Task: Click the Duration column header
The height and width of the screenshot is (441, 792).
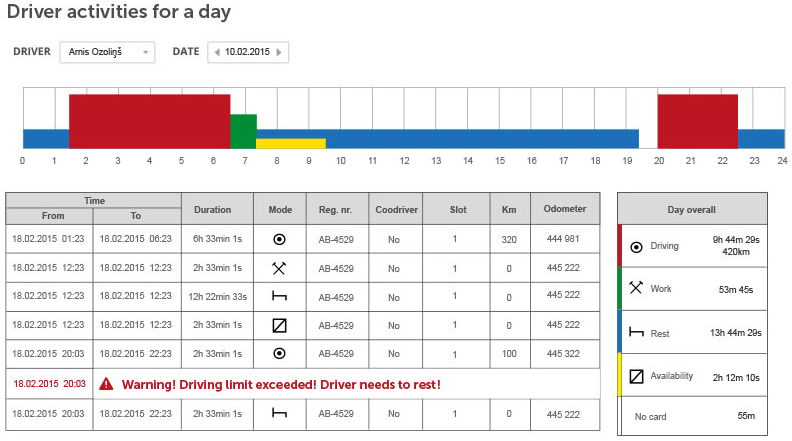Action: (211, 209)
